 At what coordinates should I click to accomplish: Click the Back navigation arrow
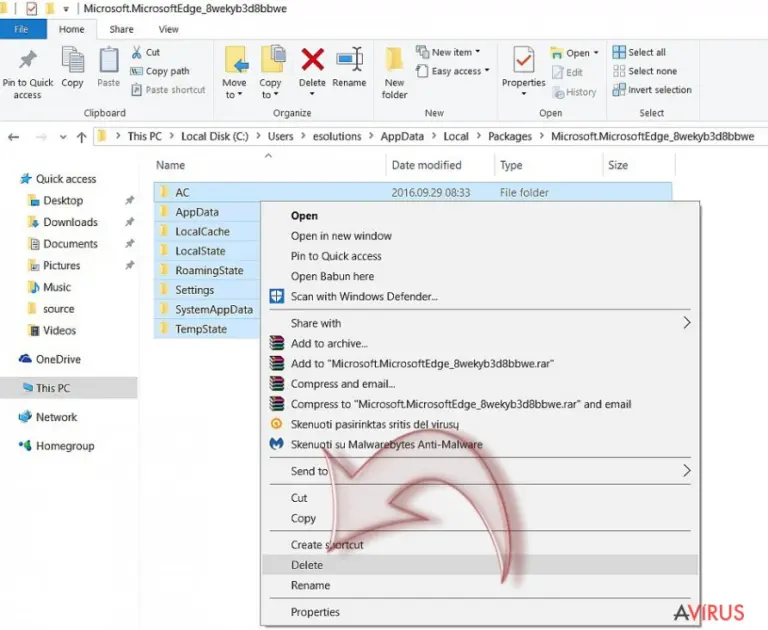tap(14, 137)
